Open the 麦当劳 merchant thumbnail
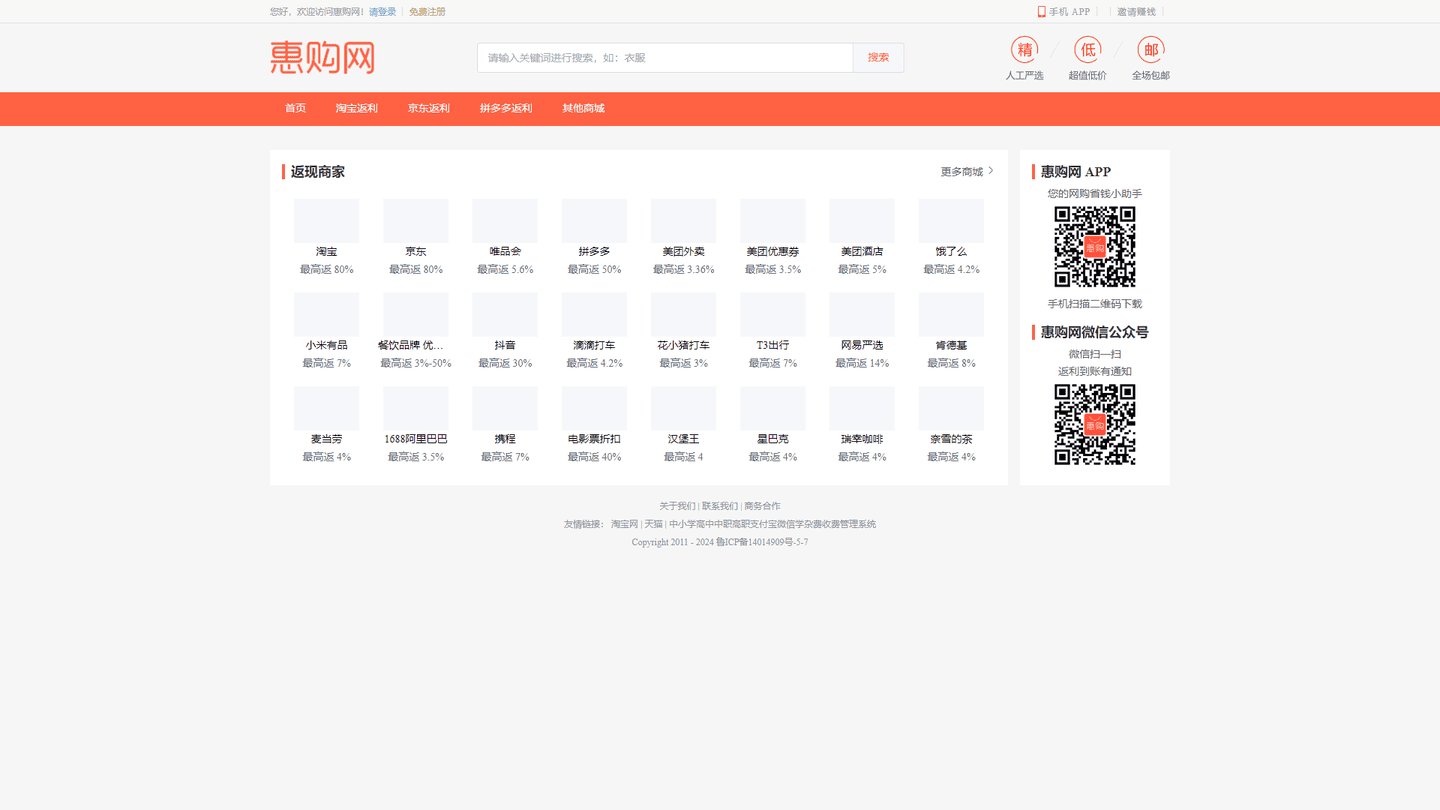Image resolution: width=1440 pixels, height=810 pixels. tap(326, 409)
